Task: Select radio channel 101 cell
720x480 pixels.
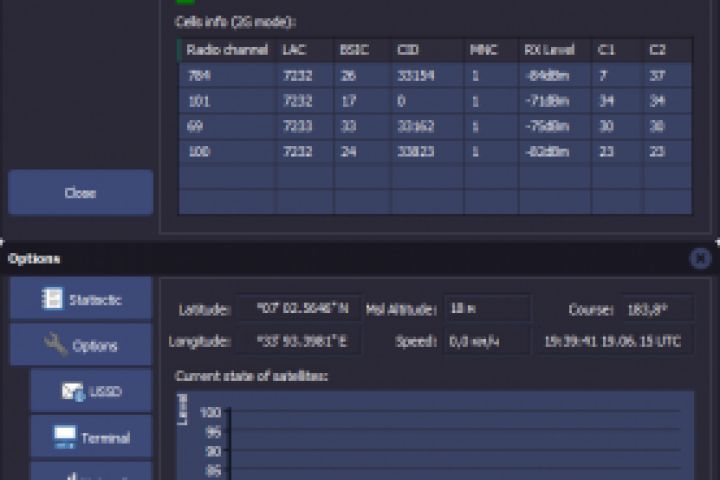Action: 227,101
